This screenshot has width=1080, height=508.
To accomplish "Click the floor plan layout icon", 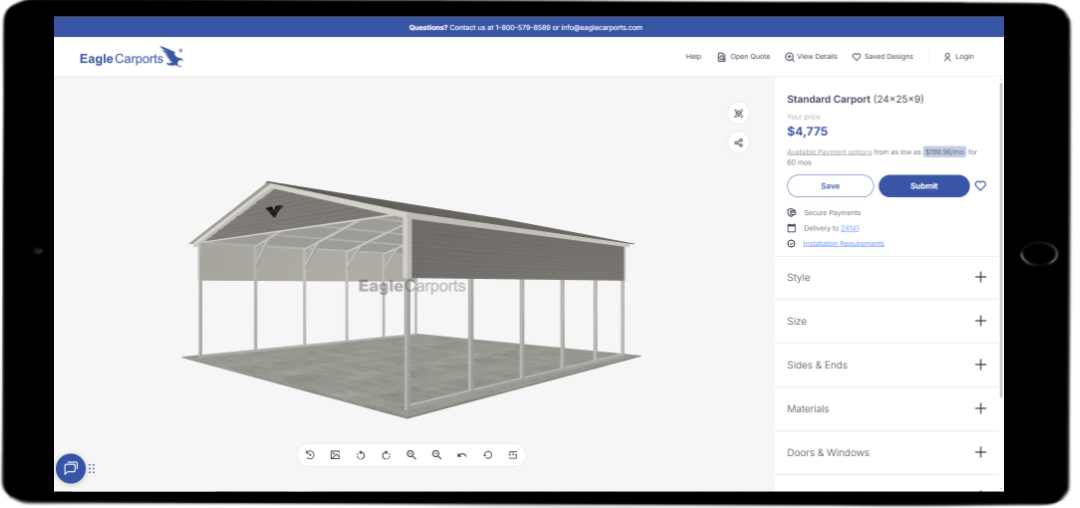I will (513, 455).
